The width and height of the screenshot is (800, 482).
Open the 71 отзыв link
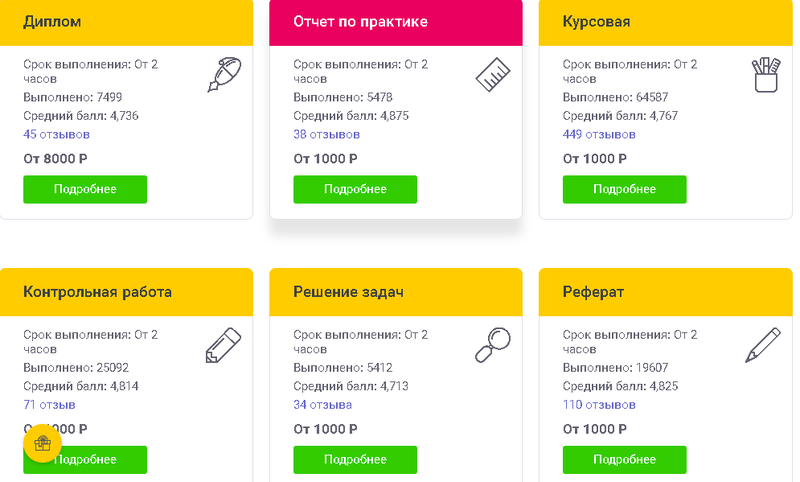coord(49,405)
